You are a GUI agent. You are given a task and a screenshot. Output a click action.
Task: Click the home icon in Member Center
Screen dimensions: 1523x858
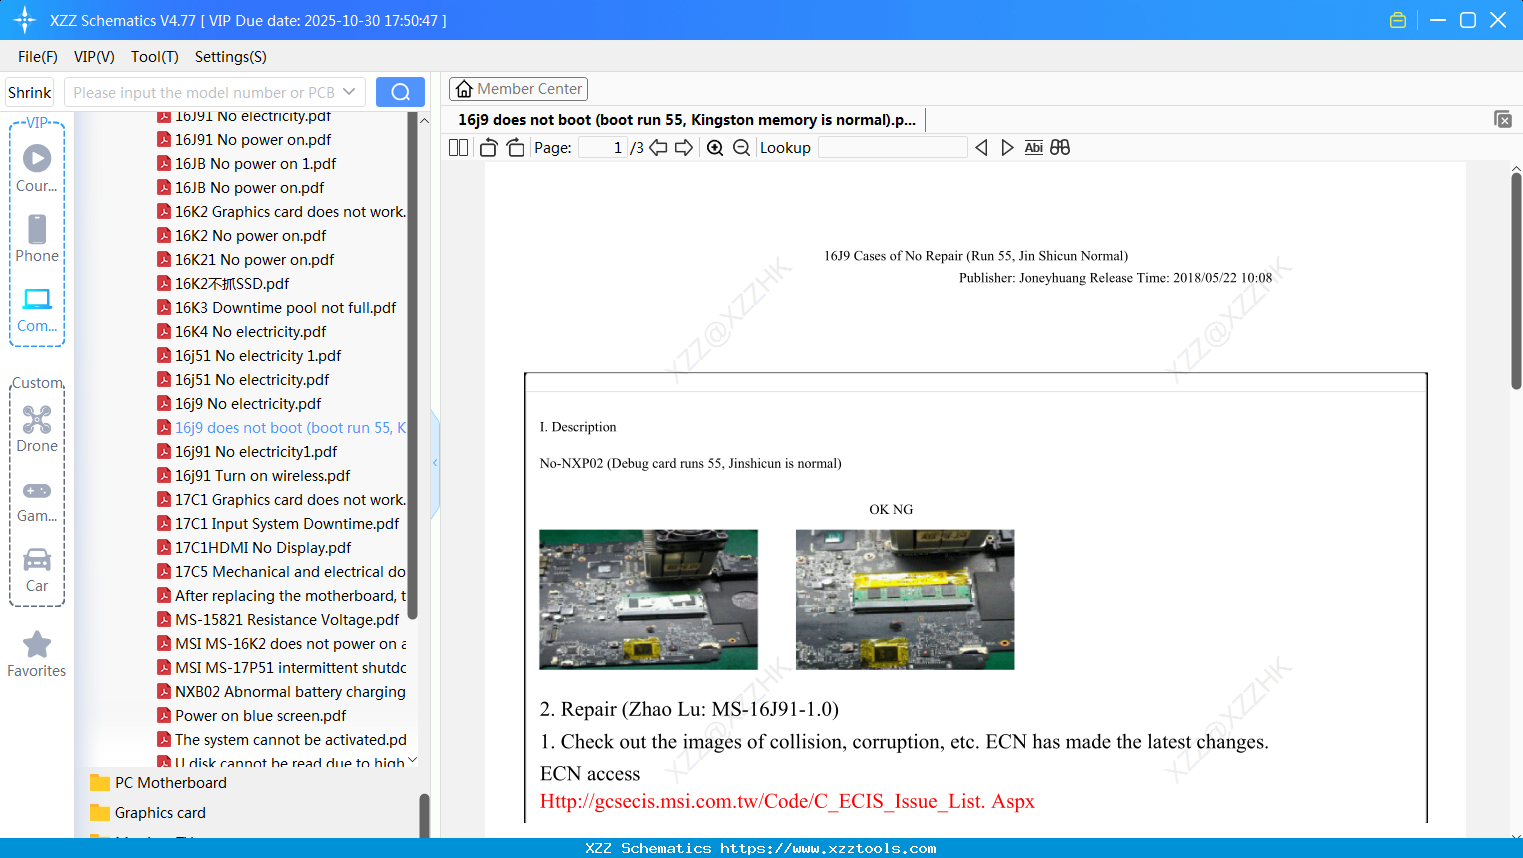[464, 89]
